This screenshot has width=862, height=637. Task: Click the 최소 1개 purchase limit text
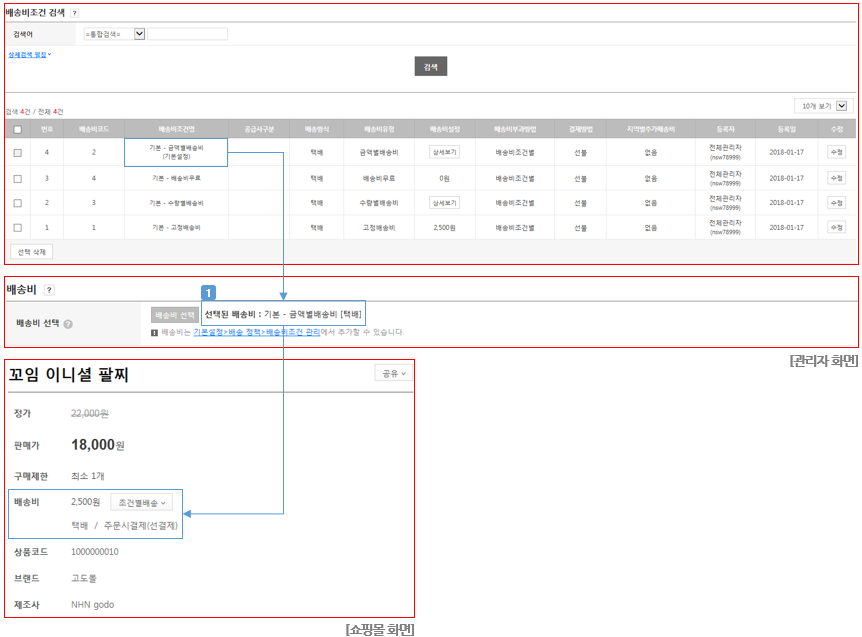tap(87, 476)
